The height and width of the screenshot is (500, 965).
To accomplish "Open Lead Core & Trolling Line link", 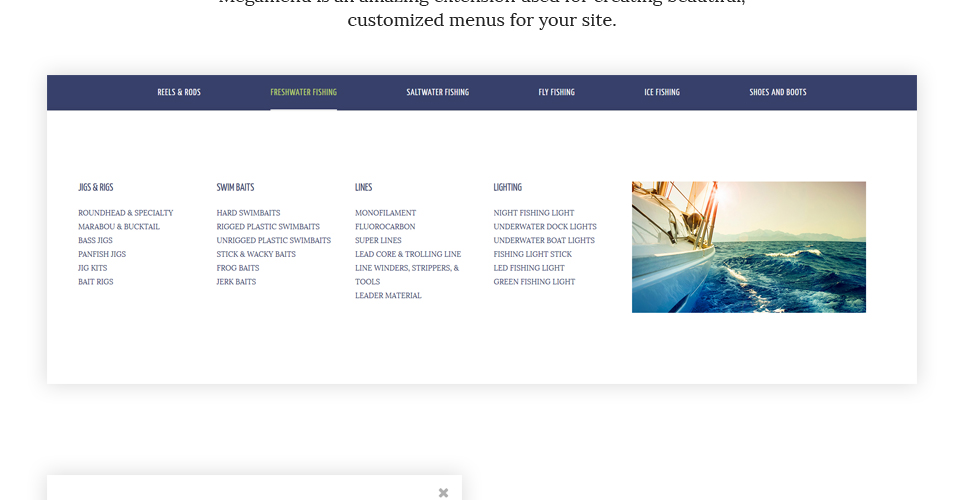I will [x=408, y=254].
